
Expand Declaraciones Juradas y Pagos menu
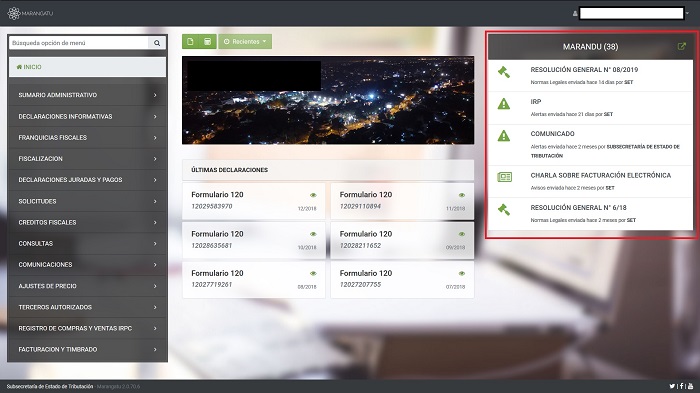pos(88,180)
